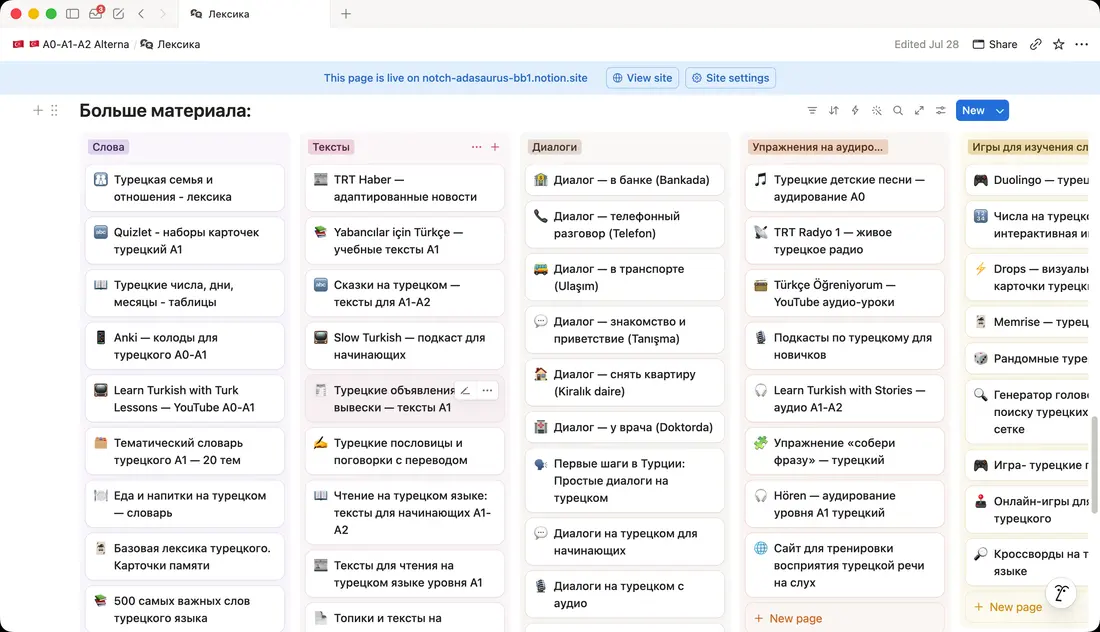Search the database with magnifier icon

[x=897, y=110]
